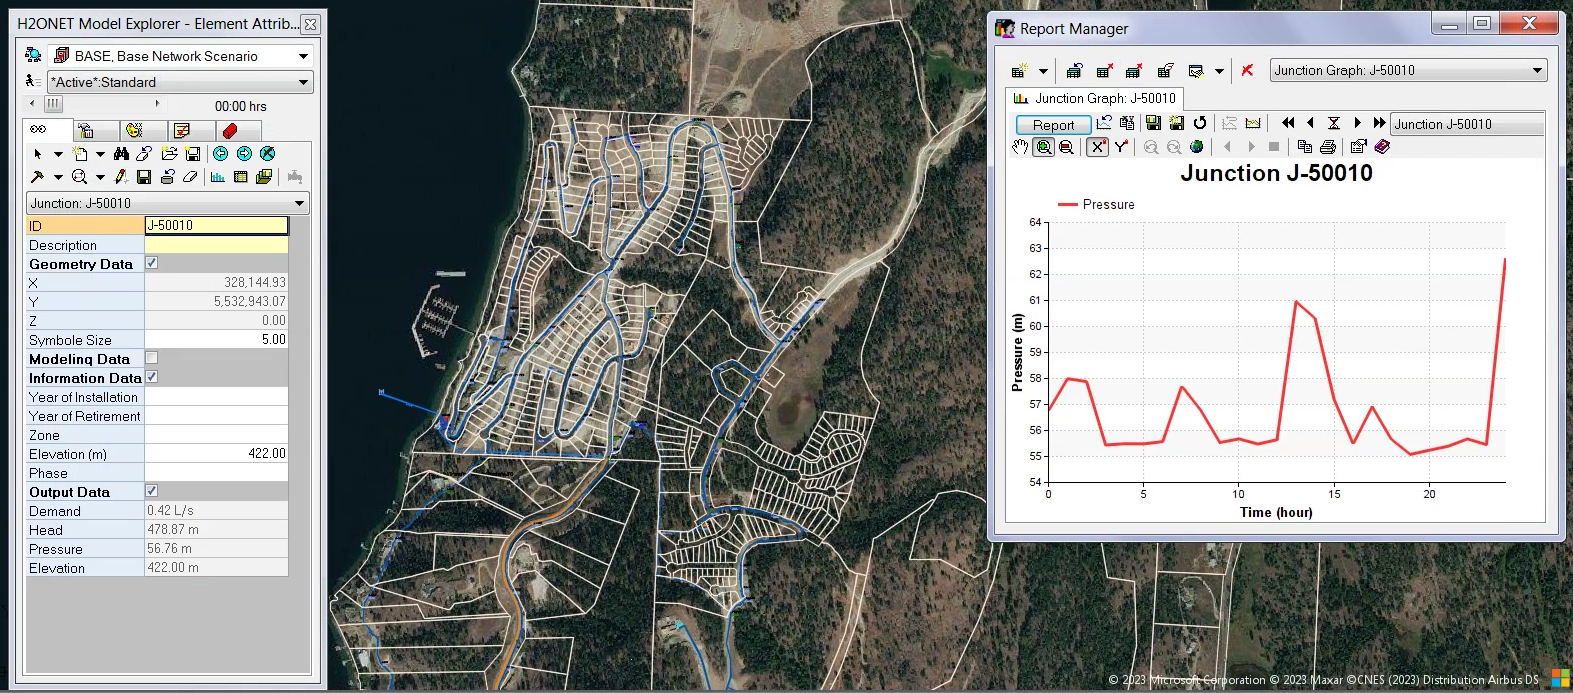
Task: Select the red eraser tab in Model Explorer
Action: (238, 130)
